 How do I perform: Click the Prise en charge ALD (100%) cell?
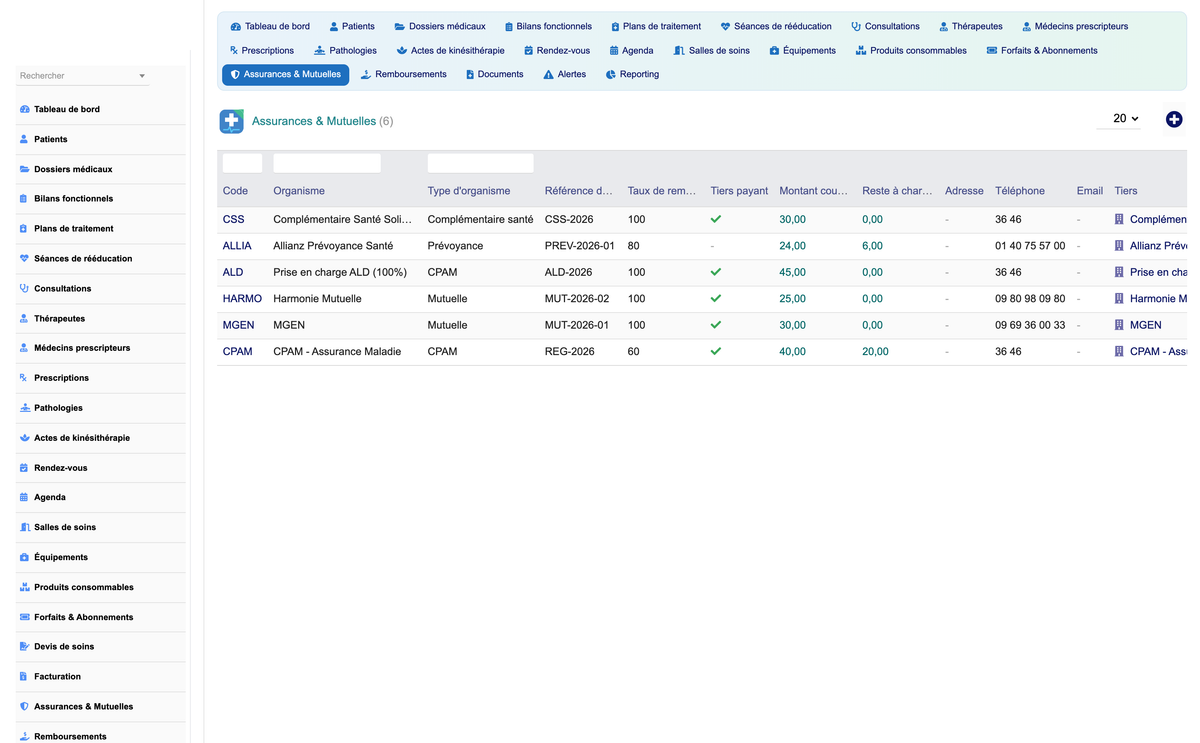tap(340, 272)
